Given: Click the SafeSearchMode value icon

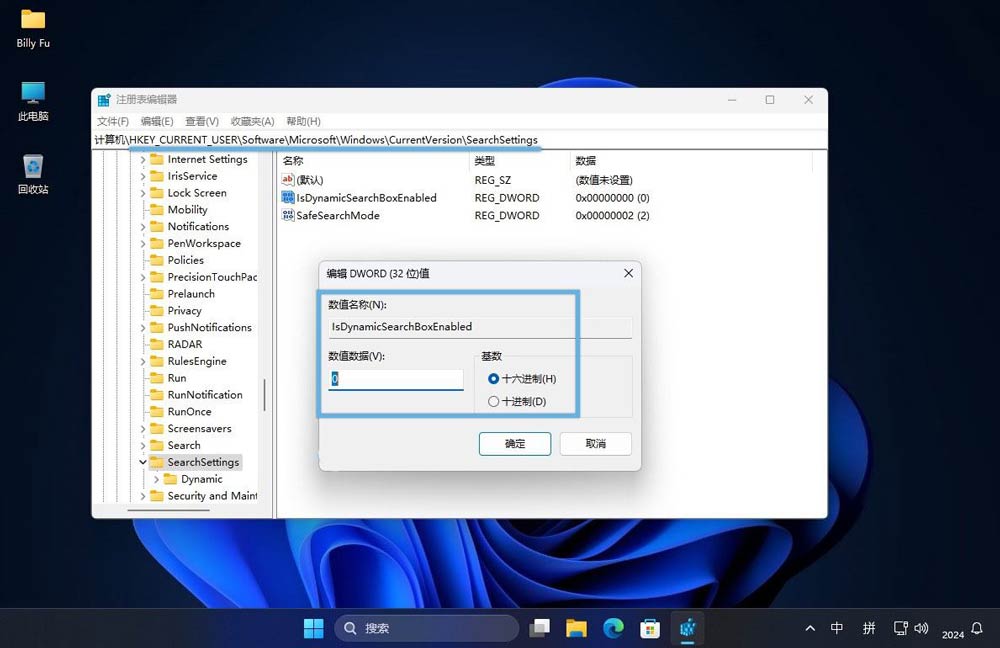Looking at the screenshot, I should pos(287,215).
